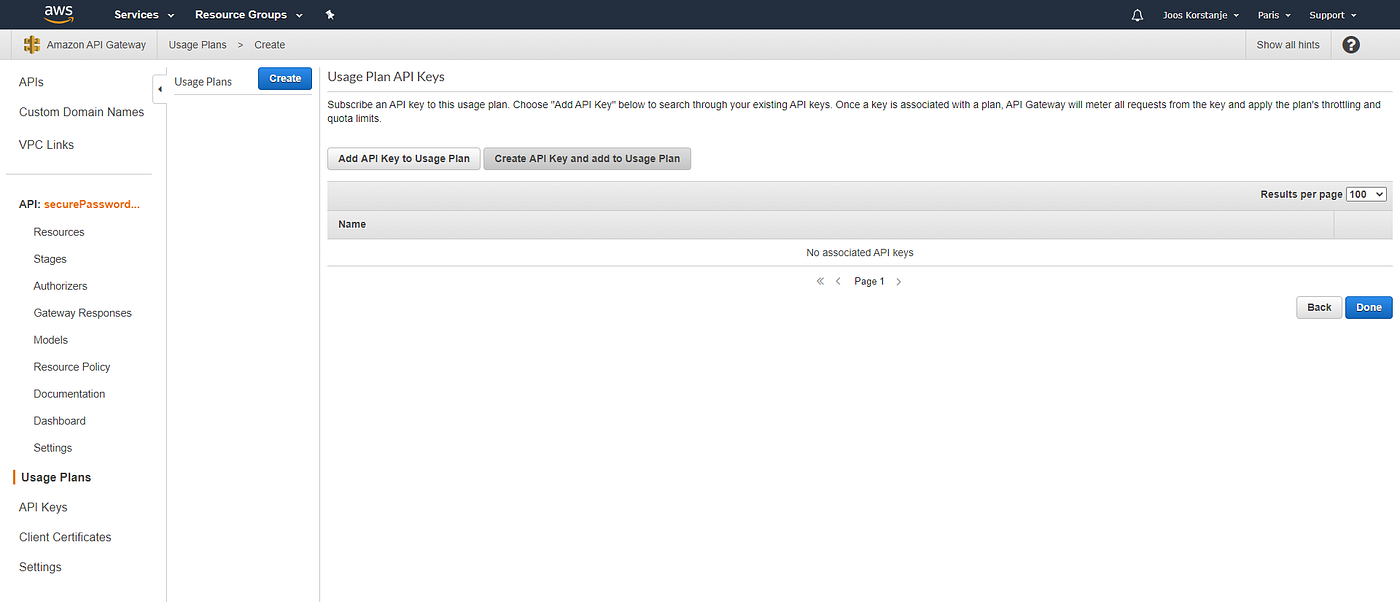Open the Resource Groups dropdown
Viewport: 1400px width, 602px height.
249,15
